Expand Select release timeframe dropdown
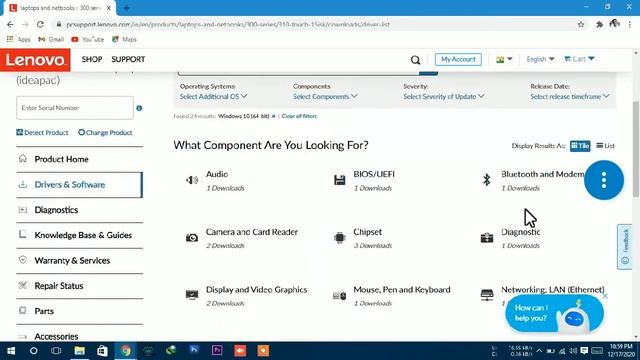Viewport: 640px width, 360px height. (569, 97)
